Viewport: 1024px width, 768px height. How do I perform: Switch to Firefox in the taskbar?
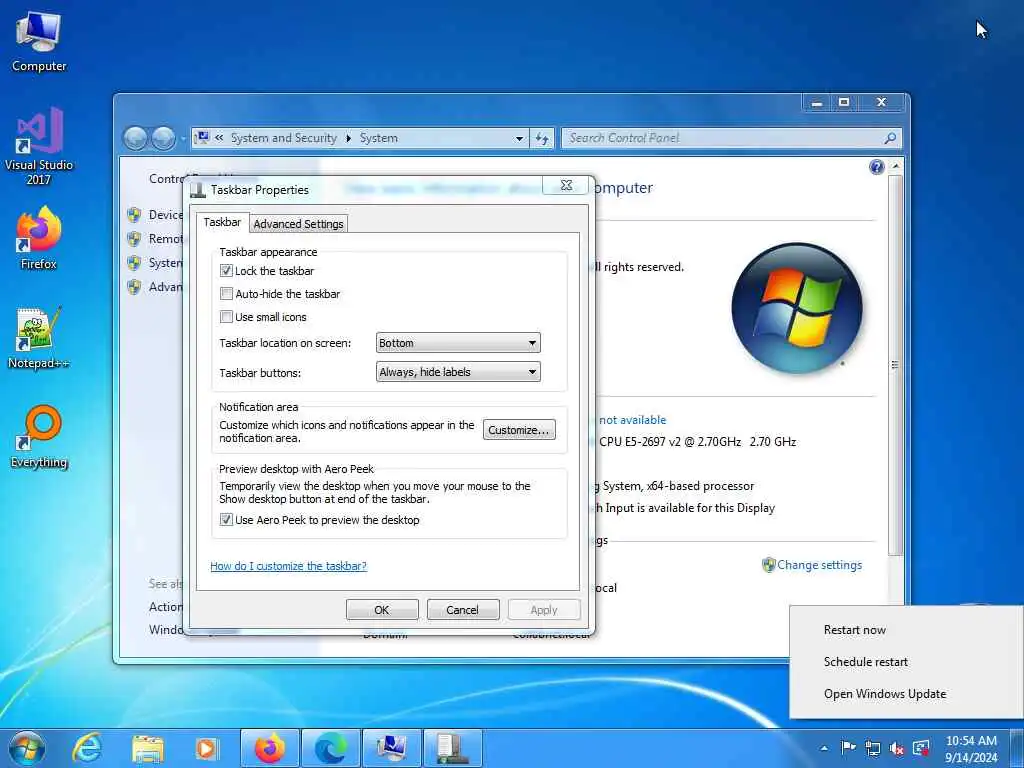[x=270, y=748]
